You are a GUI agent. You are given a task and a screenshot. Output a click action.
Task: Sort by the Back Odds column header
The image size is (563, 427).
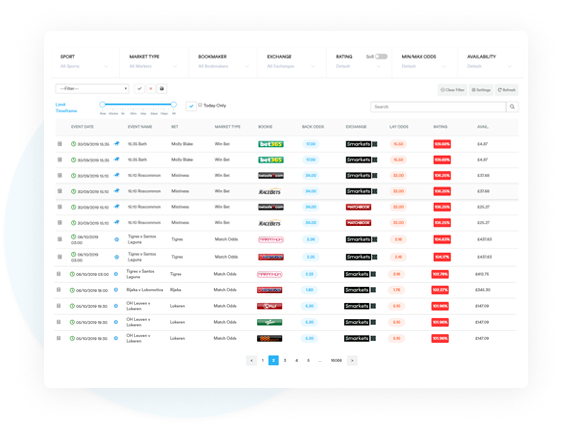click(313, 127)
